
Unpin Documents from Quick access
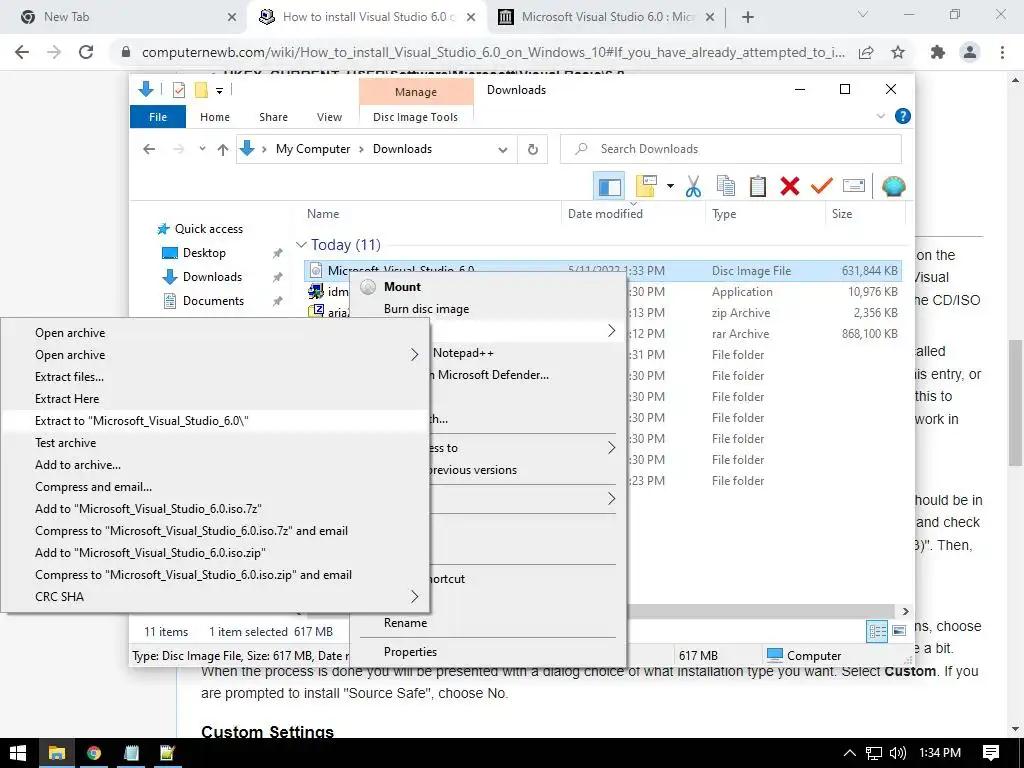click(278, 301)
